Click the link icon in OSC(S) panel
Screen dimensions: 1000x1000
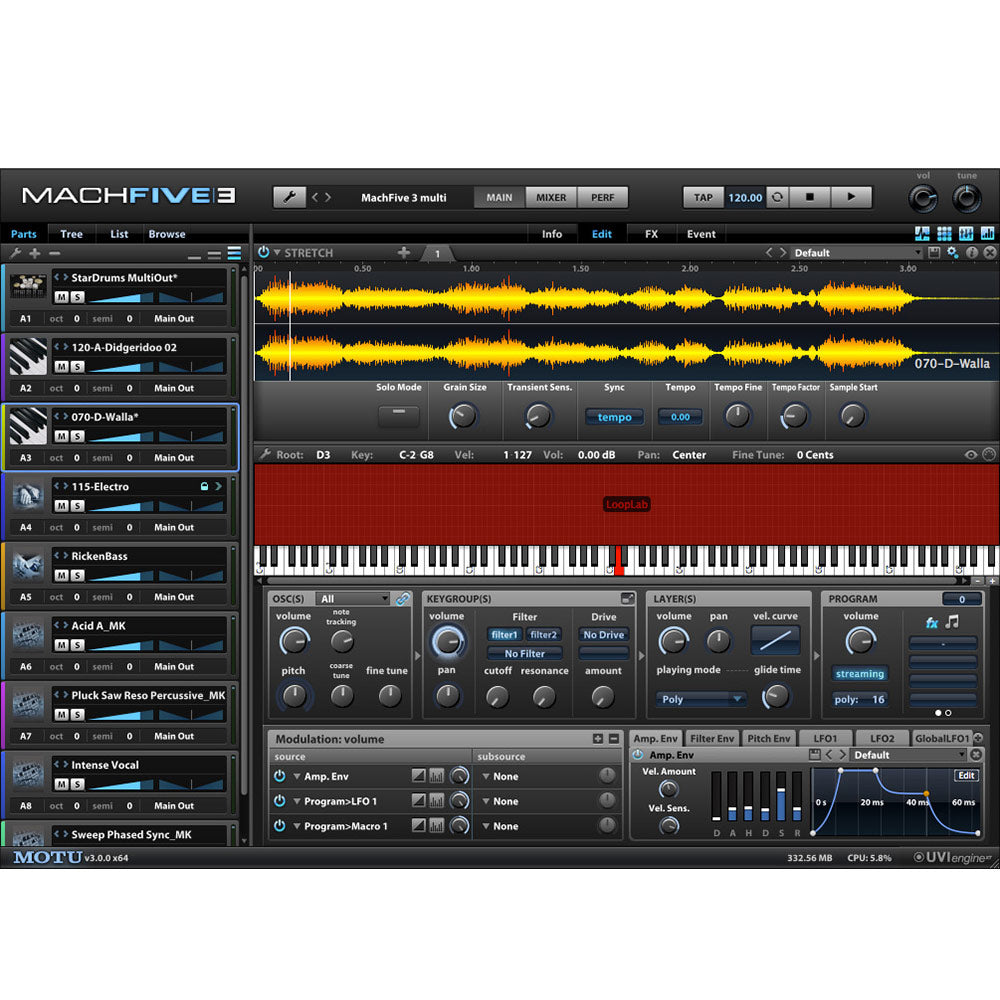pos(403,599)
